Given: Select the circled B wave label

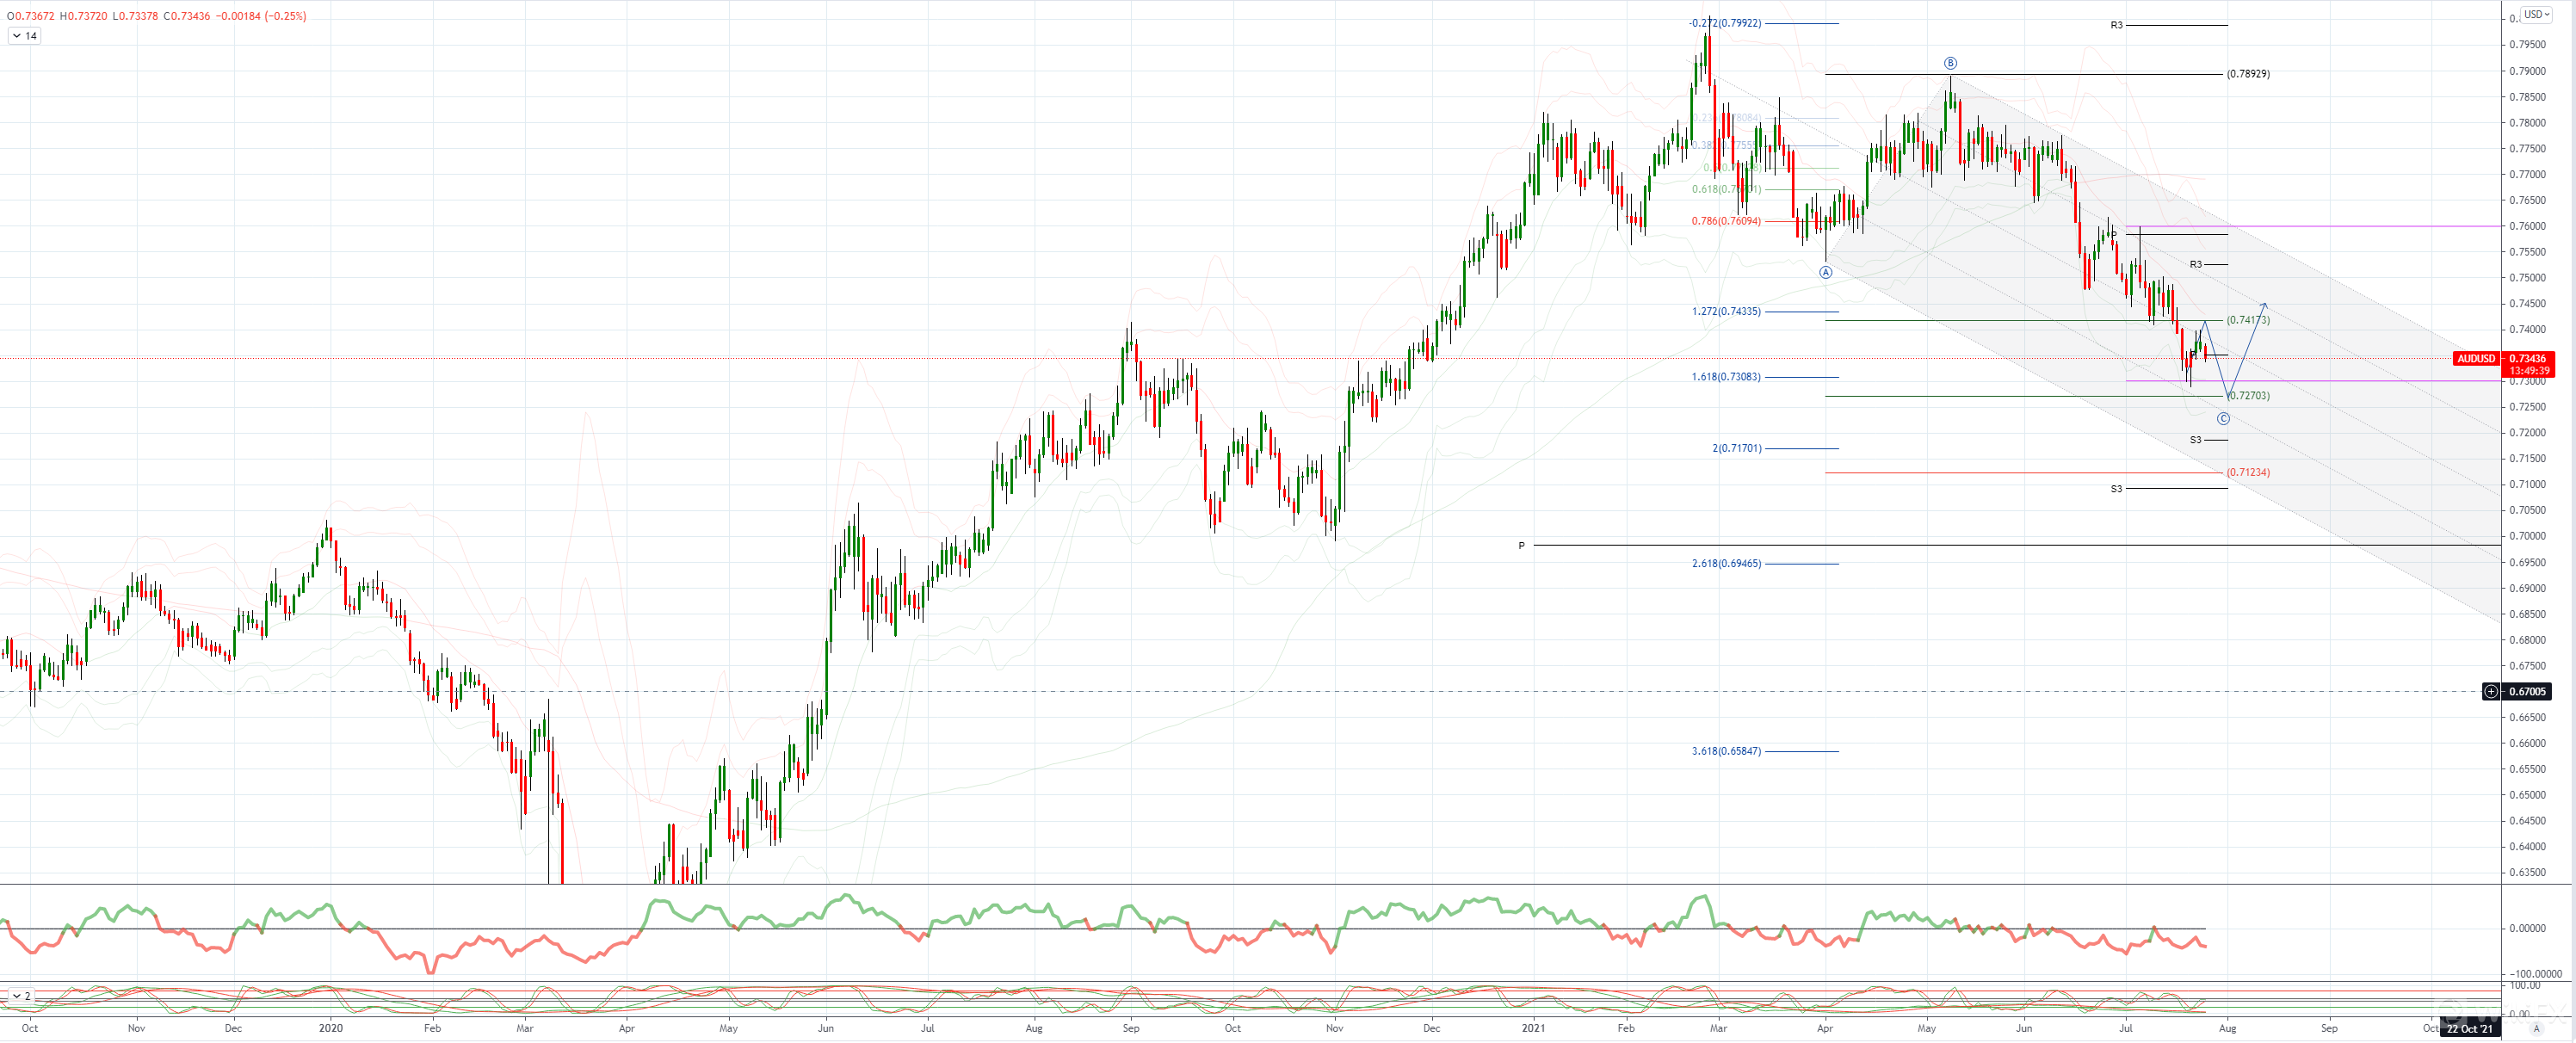Looking at the screenshot, I should coord(1950,63).
